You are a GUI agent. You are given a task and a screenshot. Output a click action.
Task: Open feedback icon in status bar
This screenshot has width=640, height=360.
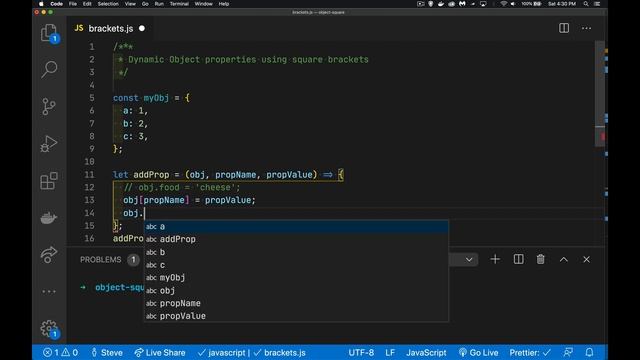click(x=568, y=353)
